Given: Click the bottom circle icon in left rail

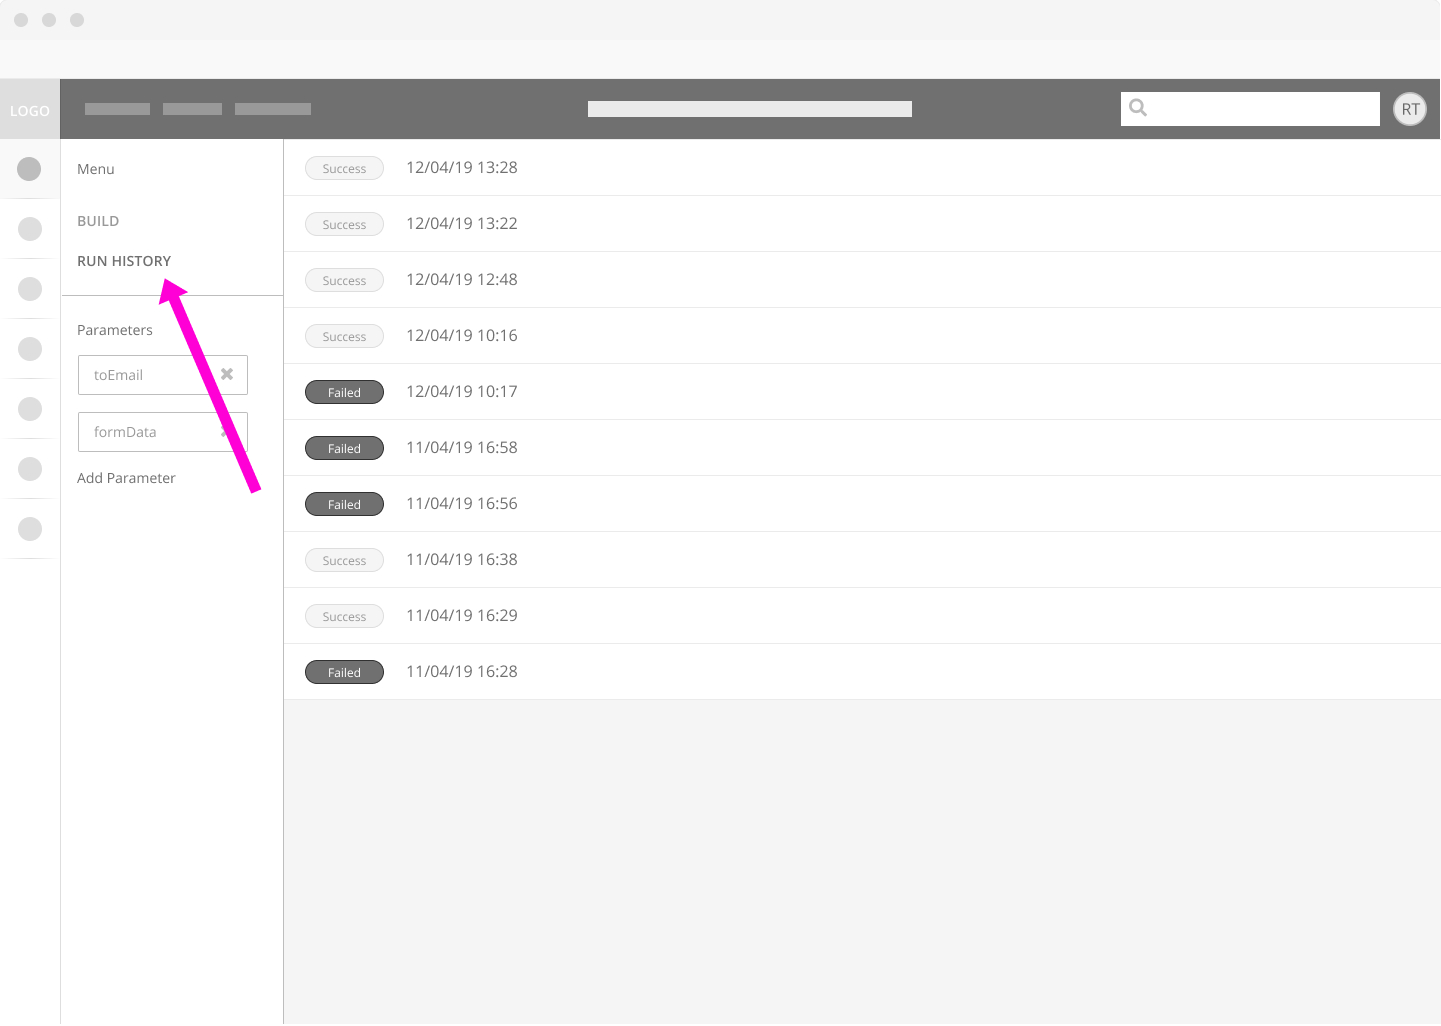Looking at the screenshot, I should pyautogui.click(x=29, y=528).
